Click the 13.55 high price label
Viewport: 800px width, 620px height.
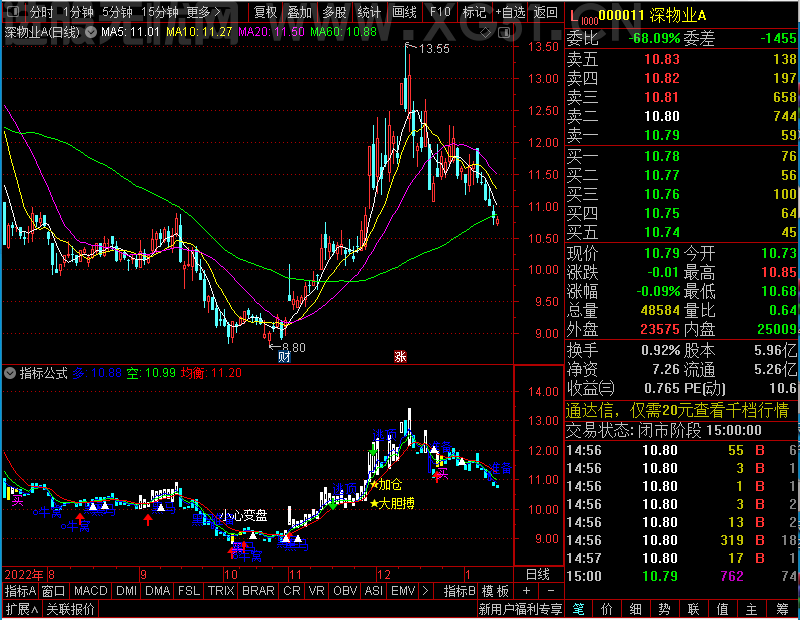click(x=434, y=49)
